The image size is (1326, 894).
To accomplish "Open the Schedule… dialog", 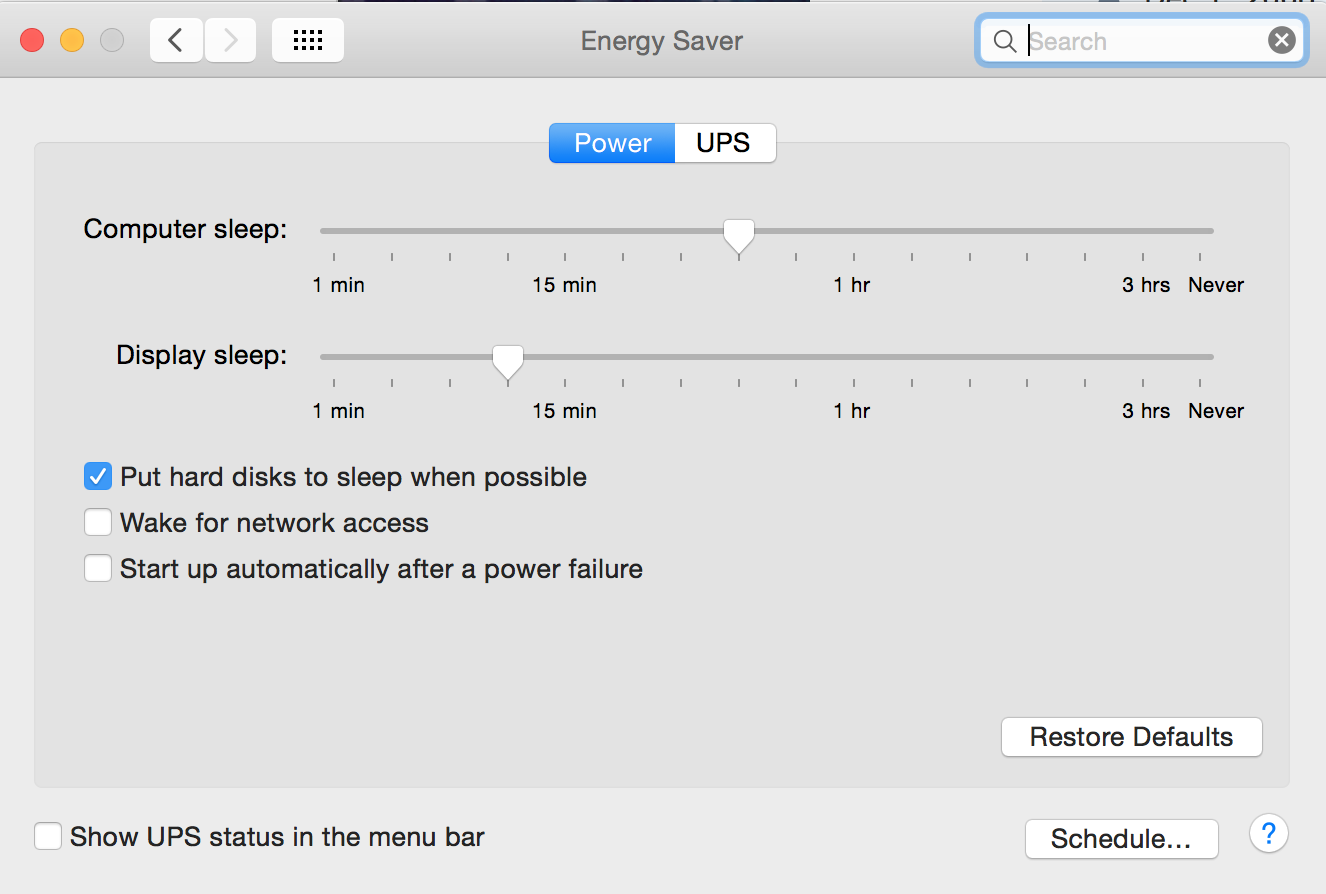I will click(1121, 839).
